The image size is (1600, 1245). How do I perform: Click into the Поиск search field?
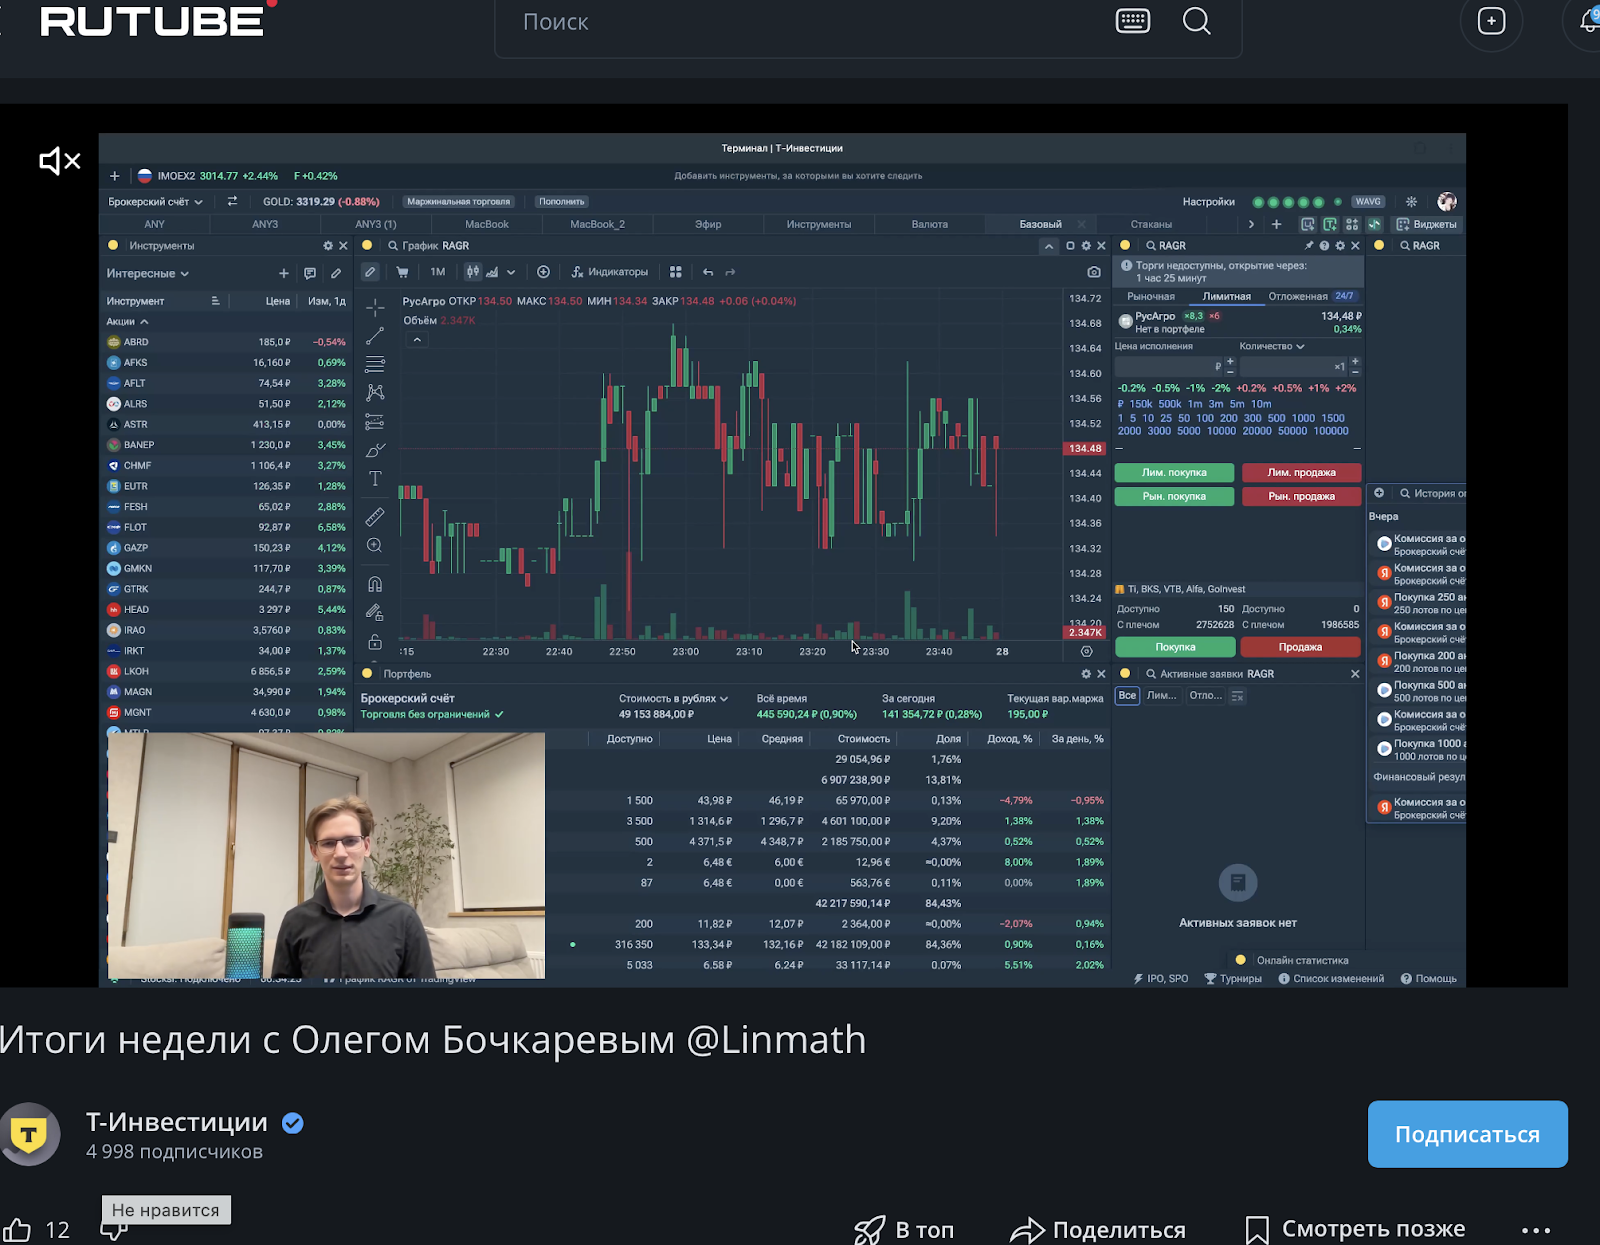click(x=800, y=22)
